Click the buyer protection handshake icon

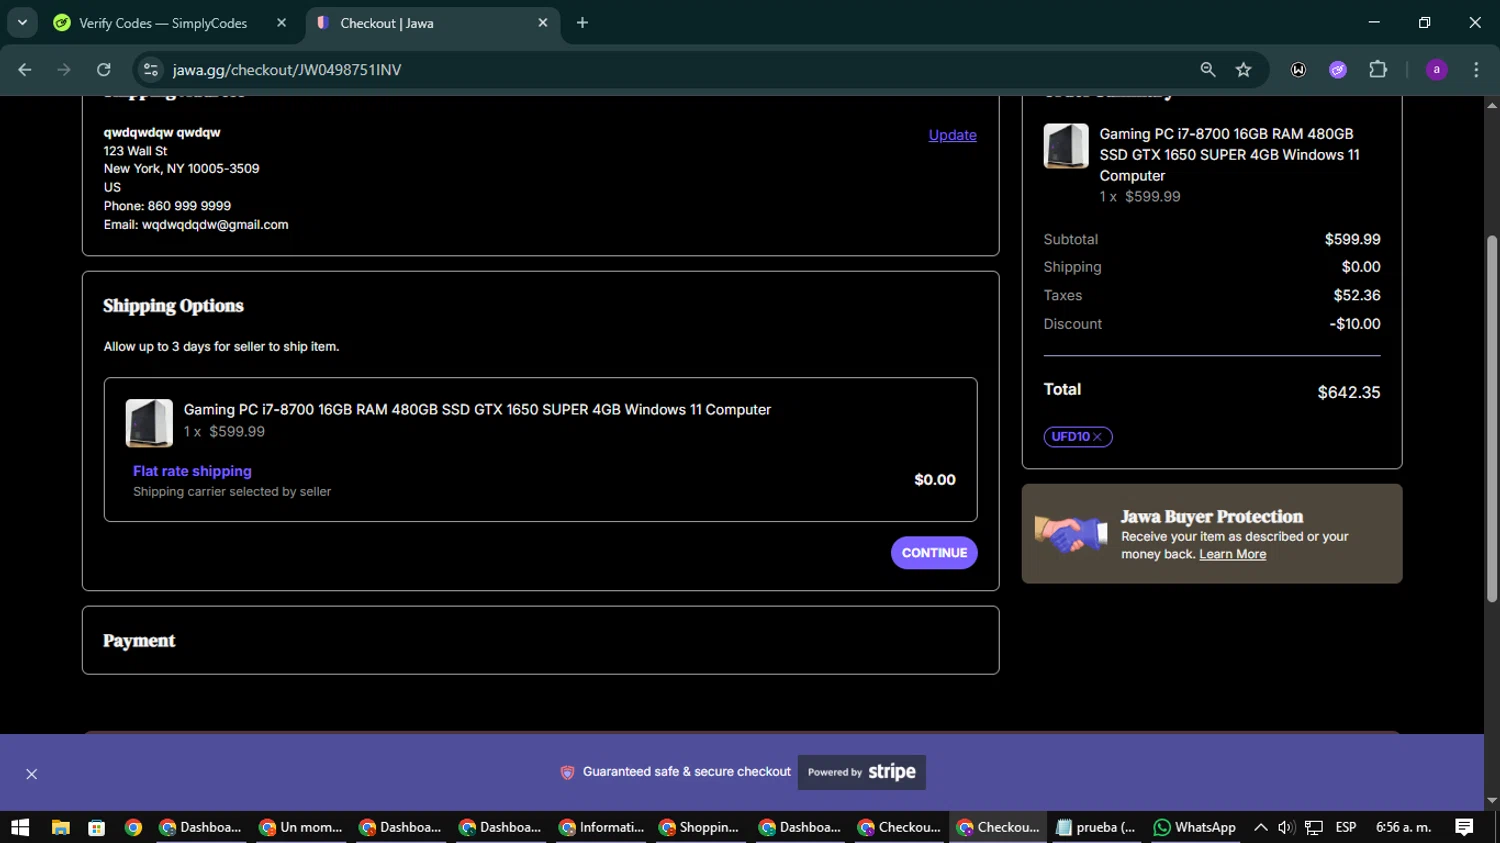[x=1070, y=533]
